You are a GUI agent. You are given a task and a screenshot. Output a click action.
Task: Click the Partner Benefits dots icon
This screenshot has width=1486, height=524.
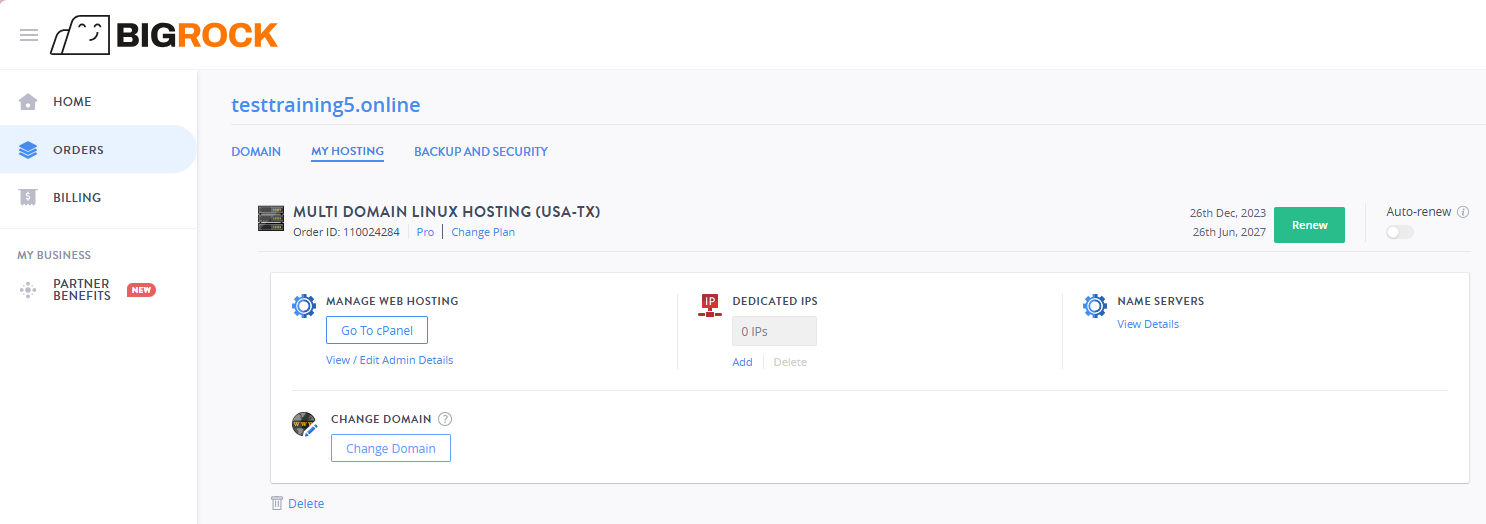28,290
